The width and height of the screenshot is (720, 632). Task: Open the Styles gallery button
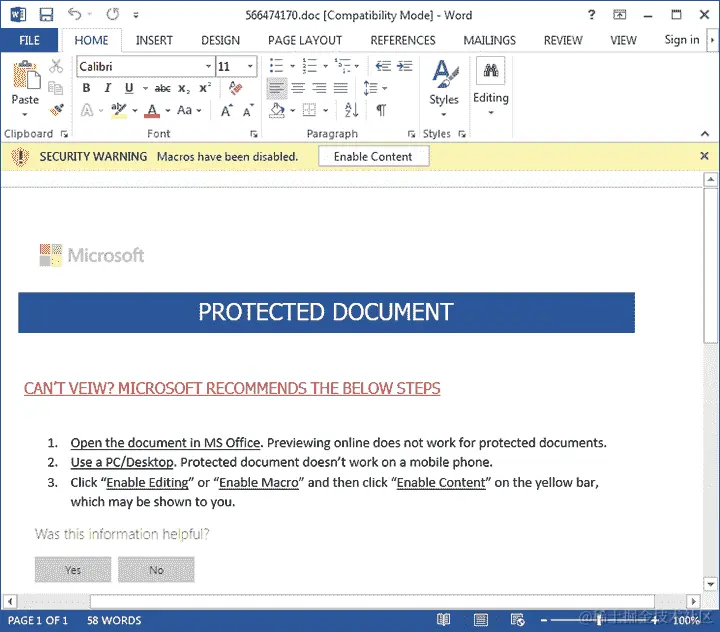tap(444, 87)
